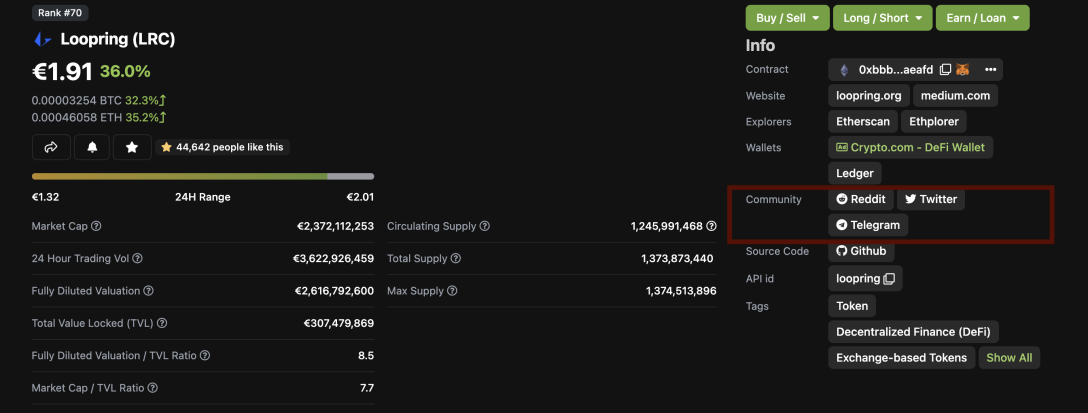Open the Github source code link

tap(861, 251)
